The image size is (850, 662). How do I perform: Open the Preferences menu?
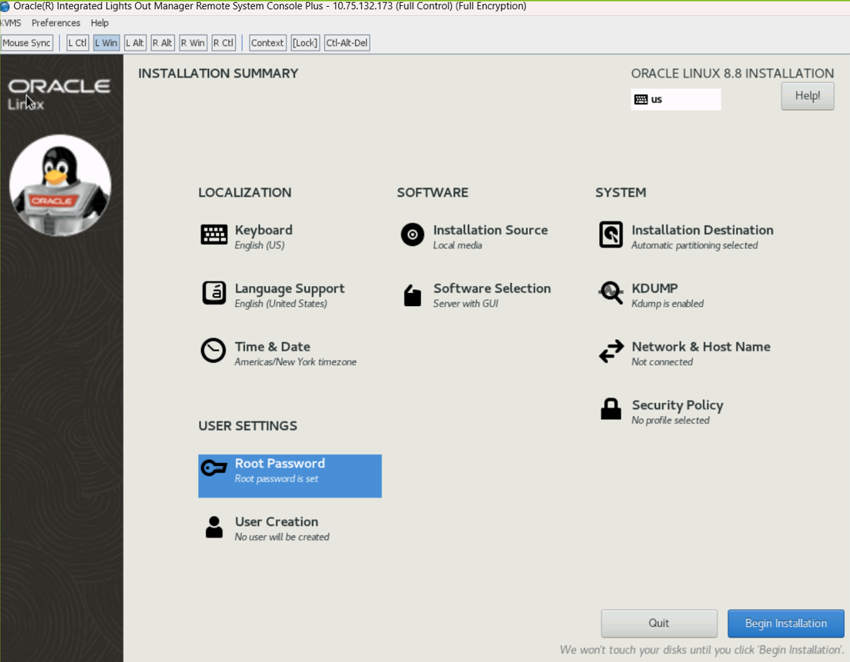[56, 23]
